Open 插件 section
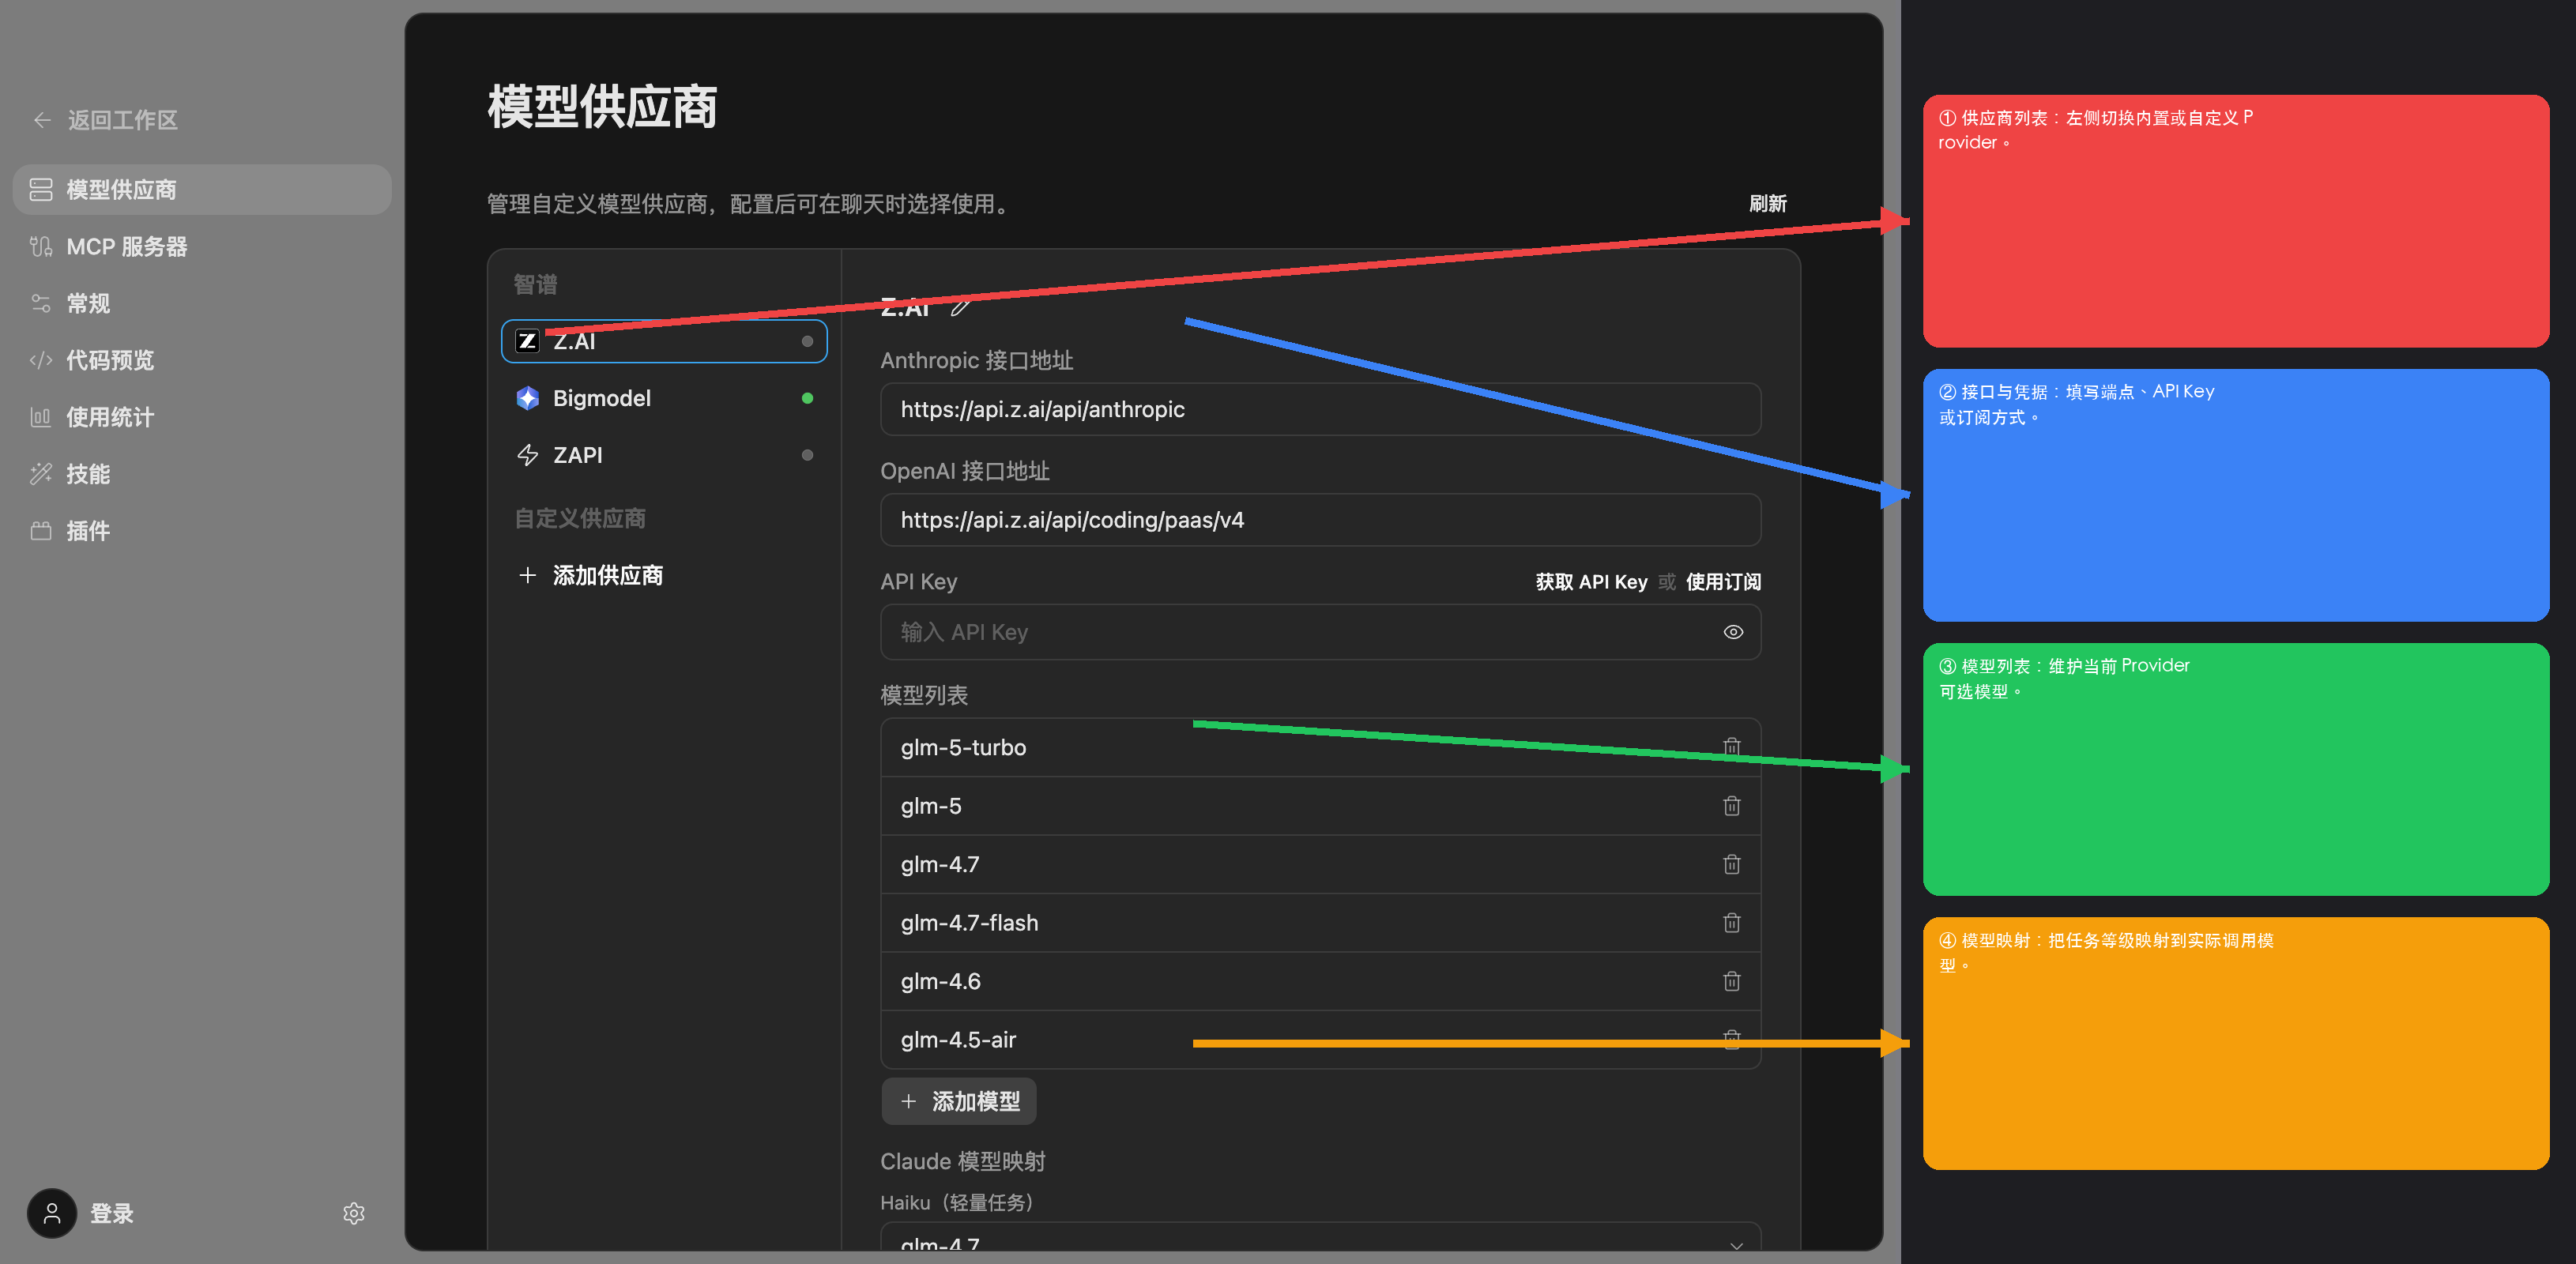Image resolution: width=2576 pixels, height=1264 pixels. click(202, 531)
